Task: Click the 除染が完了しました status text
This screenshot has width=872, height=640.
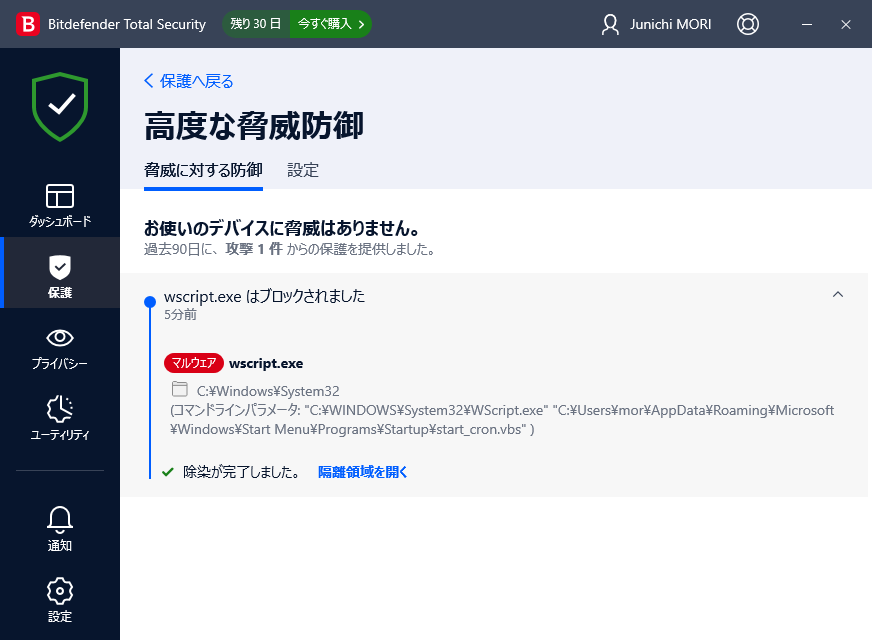Action: (x=242, y=472)
